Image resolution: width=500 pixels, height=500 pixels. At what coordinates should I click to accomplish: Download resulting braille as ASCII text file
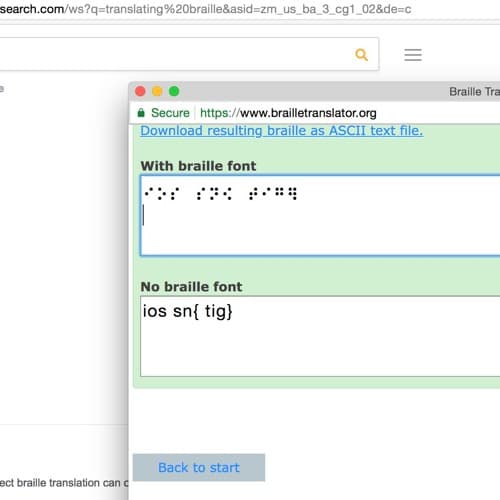[282, 131]
